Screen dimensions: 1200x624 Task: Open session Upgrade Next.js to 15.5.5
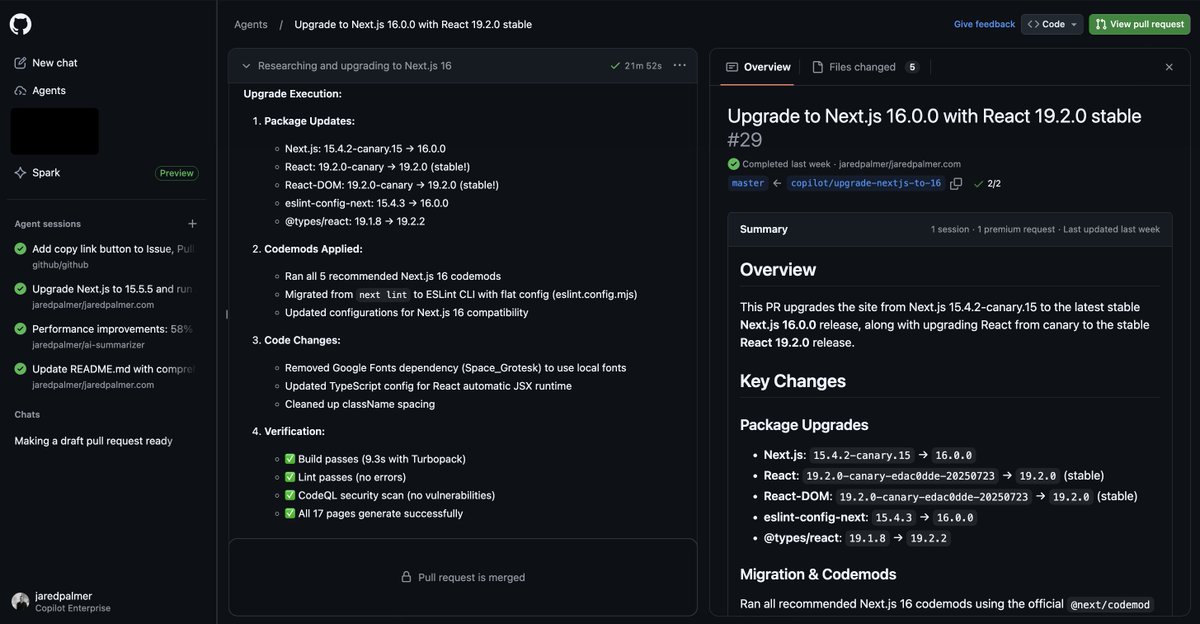pos(104,296)
